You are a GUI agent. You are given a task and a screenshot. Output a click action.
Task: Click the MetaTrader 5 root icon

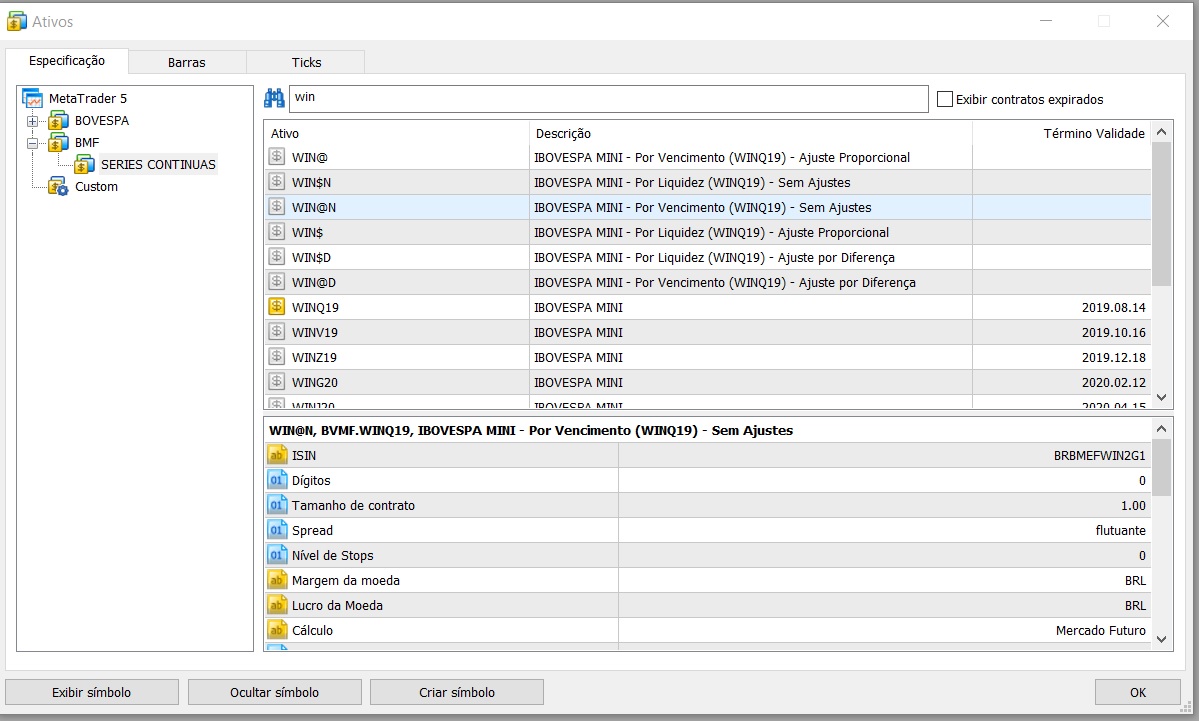point(32,98)
